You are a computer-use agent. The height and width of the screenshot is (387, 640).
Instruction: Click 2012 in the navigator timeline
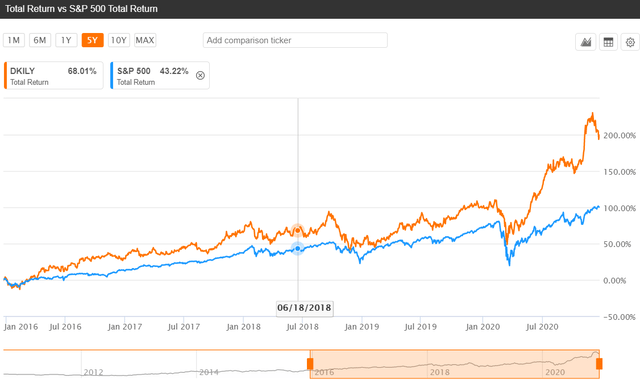tap(93, 372)
